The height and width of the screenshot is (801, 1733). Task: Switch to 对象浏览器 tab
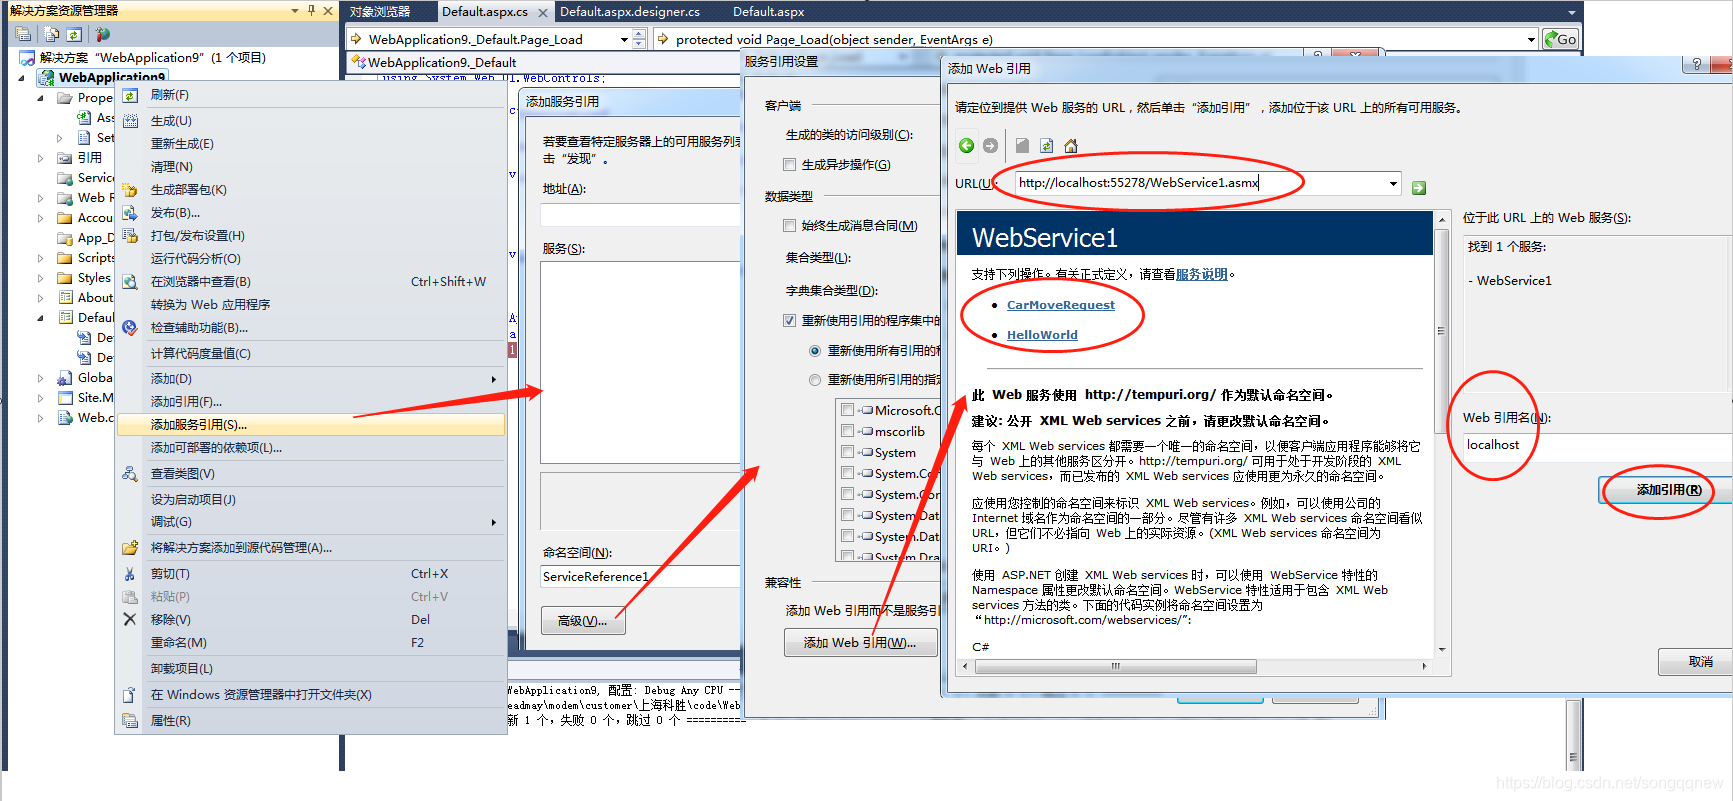coord(381,12)
